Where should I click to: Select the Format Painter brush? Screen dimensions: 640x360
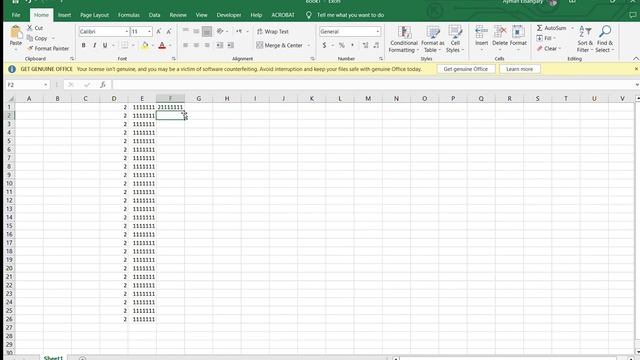pyautogui.click(x=30, y=48)
